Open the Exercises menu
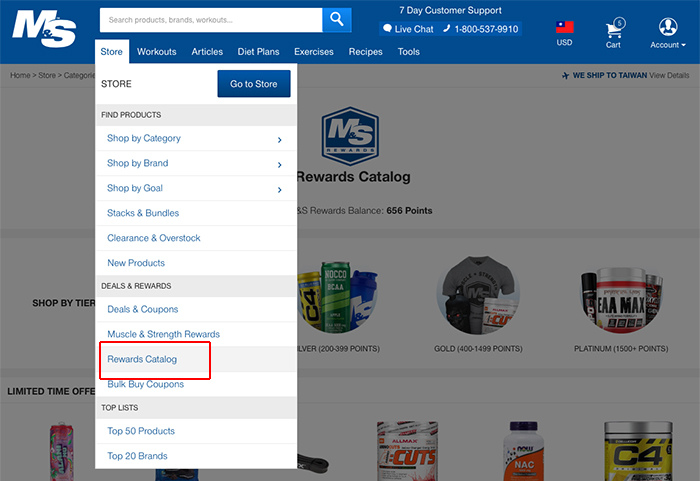This screenshot has width=700, height=481. point(314,52)
